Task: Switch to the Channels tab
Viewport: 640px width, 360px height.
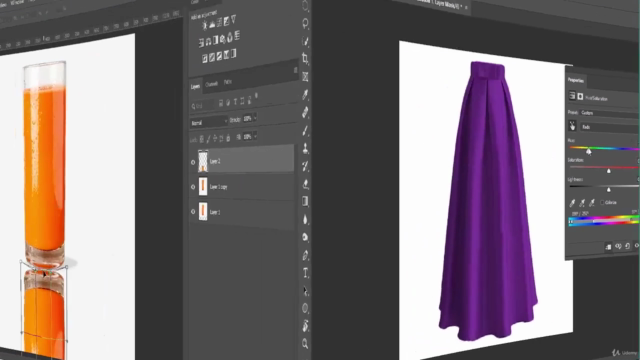Action: click(211, 84)
